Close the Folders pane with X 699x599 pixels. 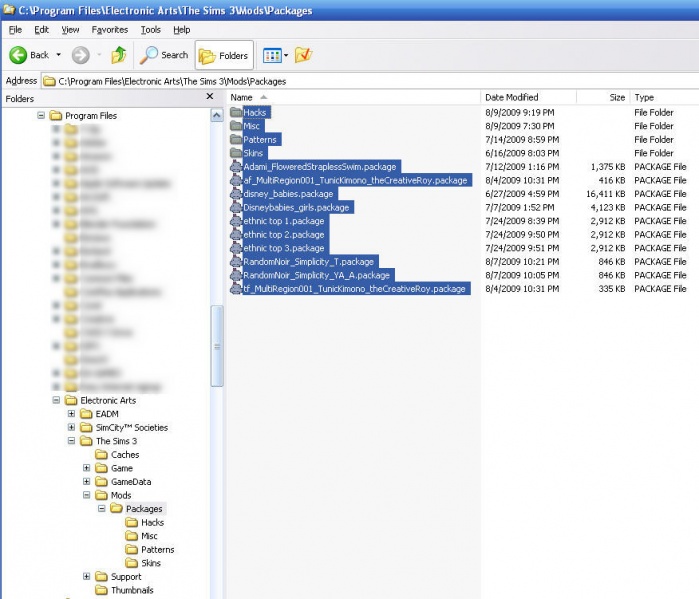(210, 96)
